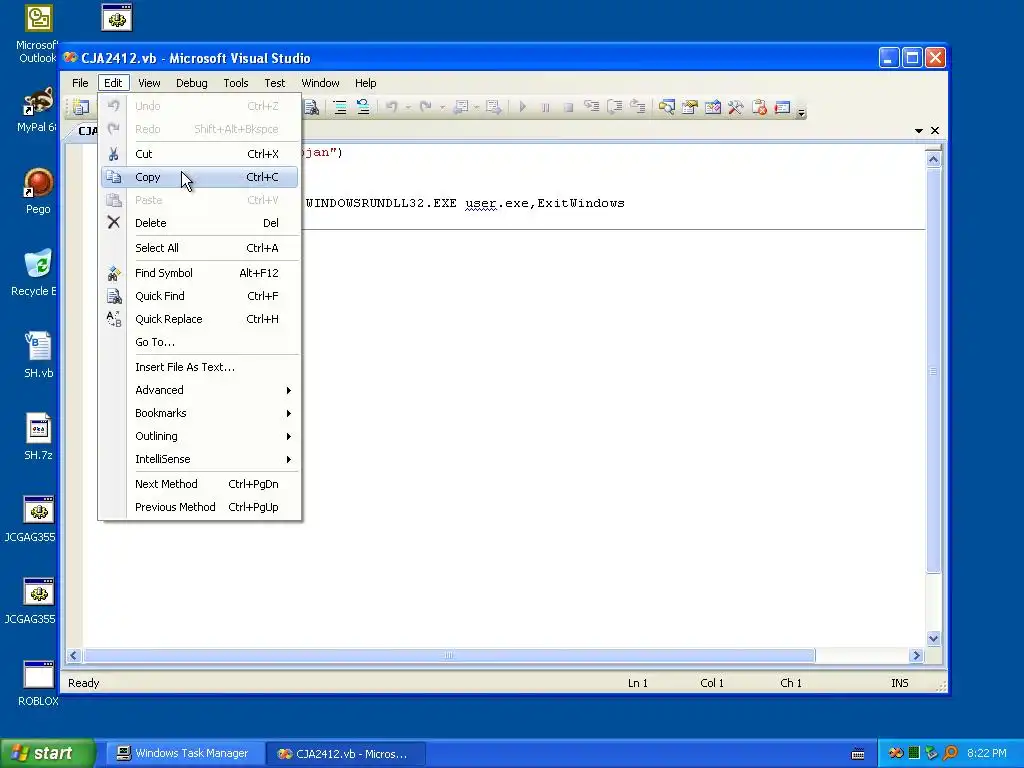1024x768 pixels.
Task: Click the vertical scrollbar up arrow
Action: click(x=933, y=159)
